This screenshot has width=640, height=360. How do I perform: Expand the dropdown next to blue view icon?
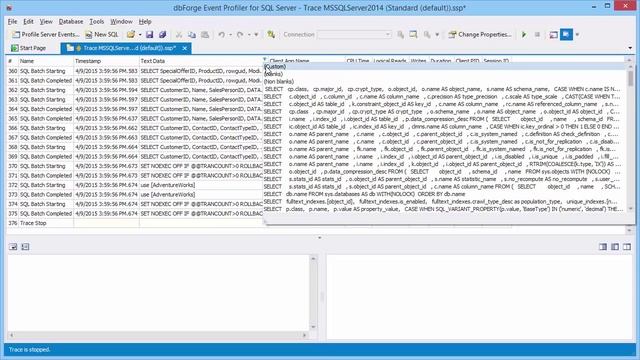(577, 35)
